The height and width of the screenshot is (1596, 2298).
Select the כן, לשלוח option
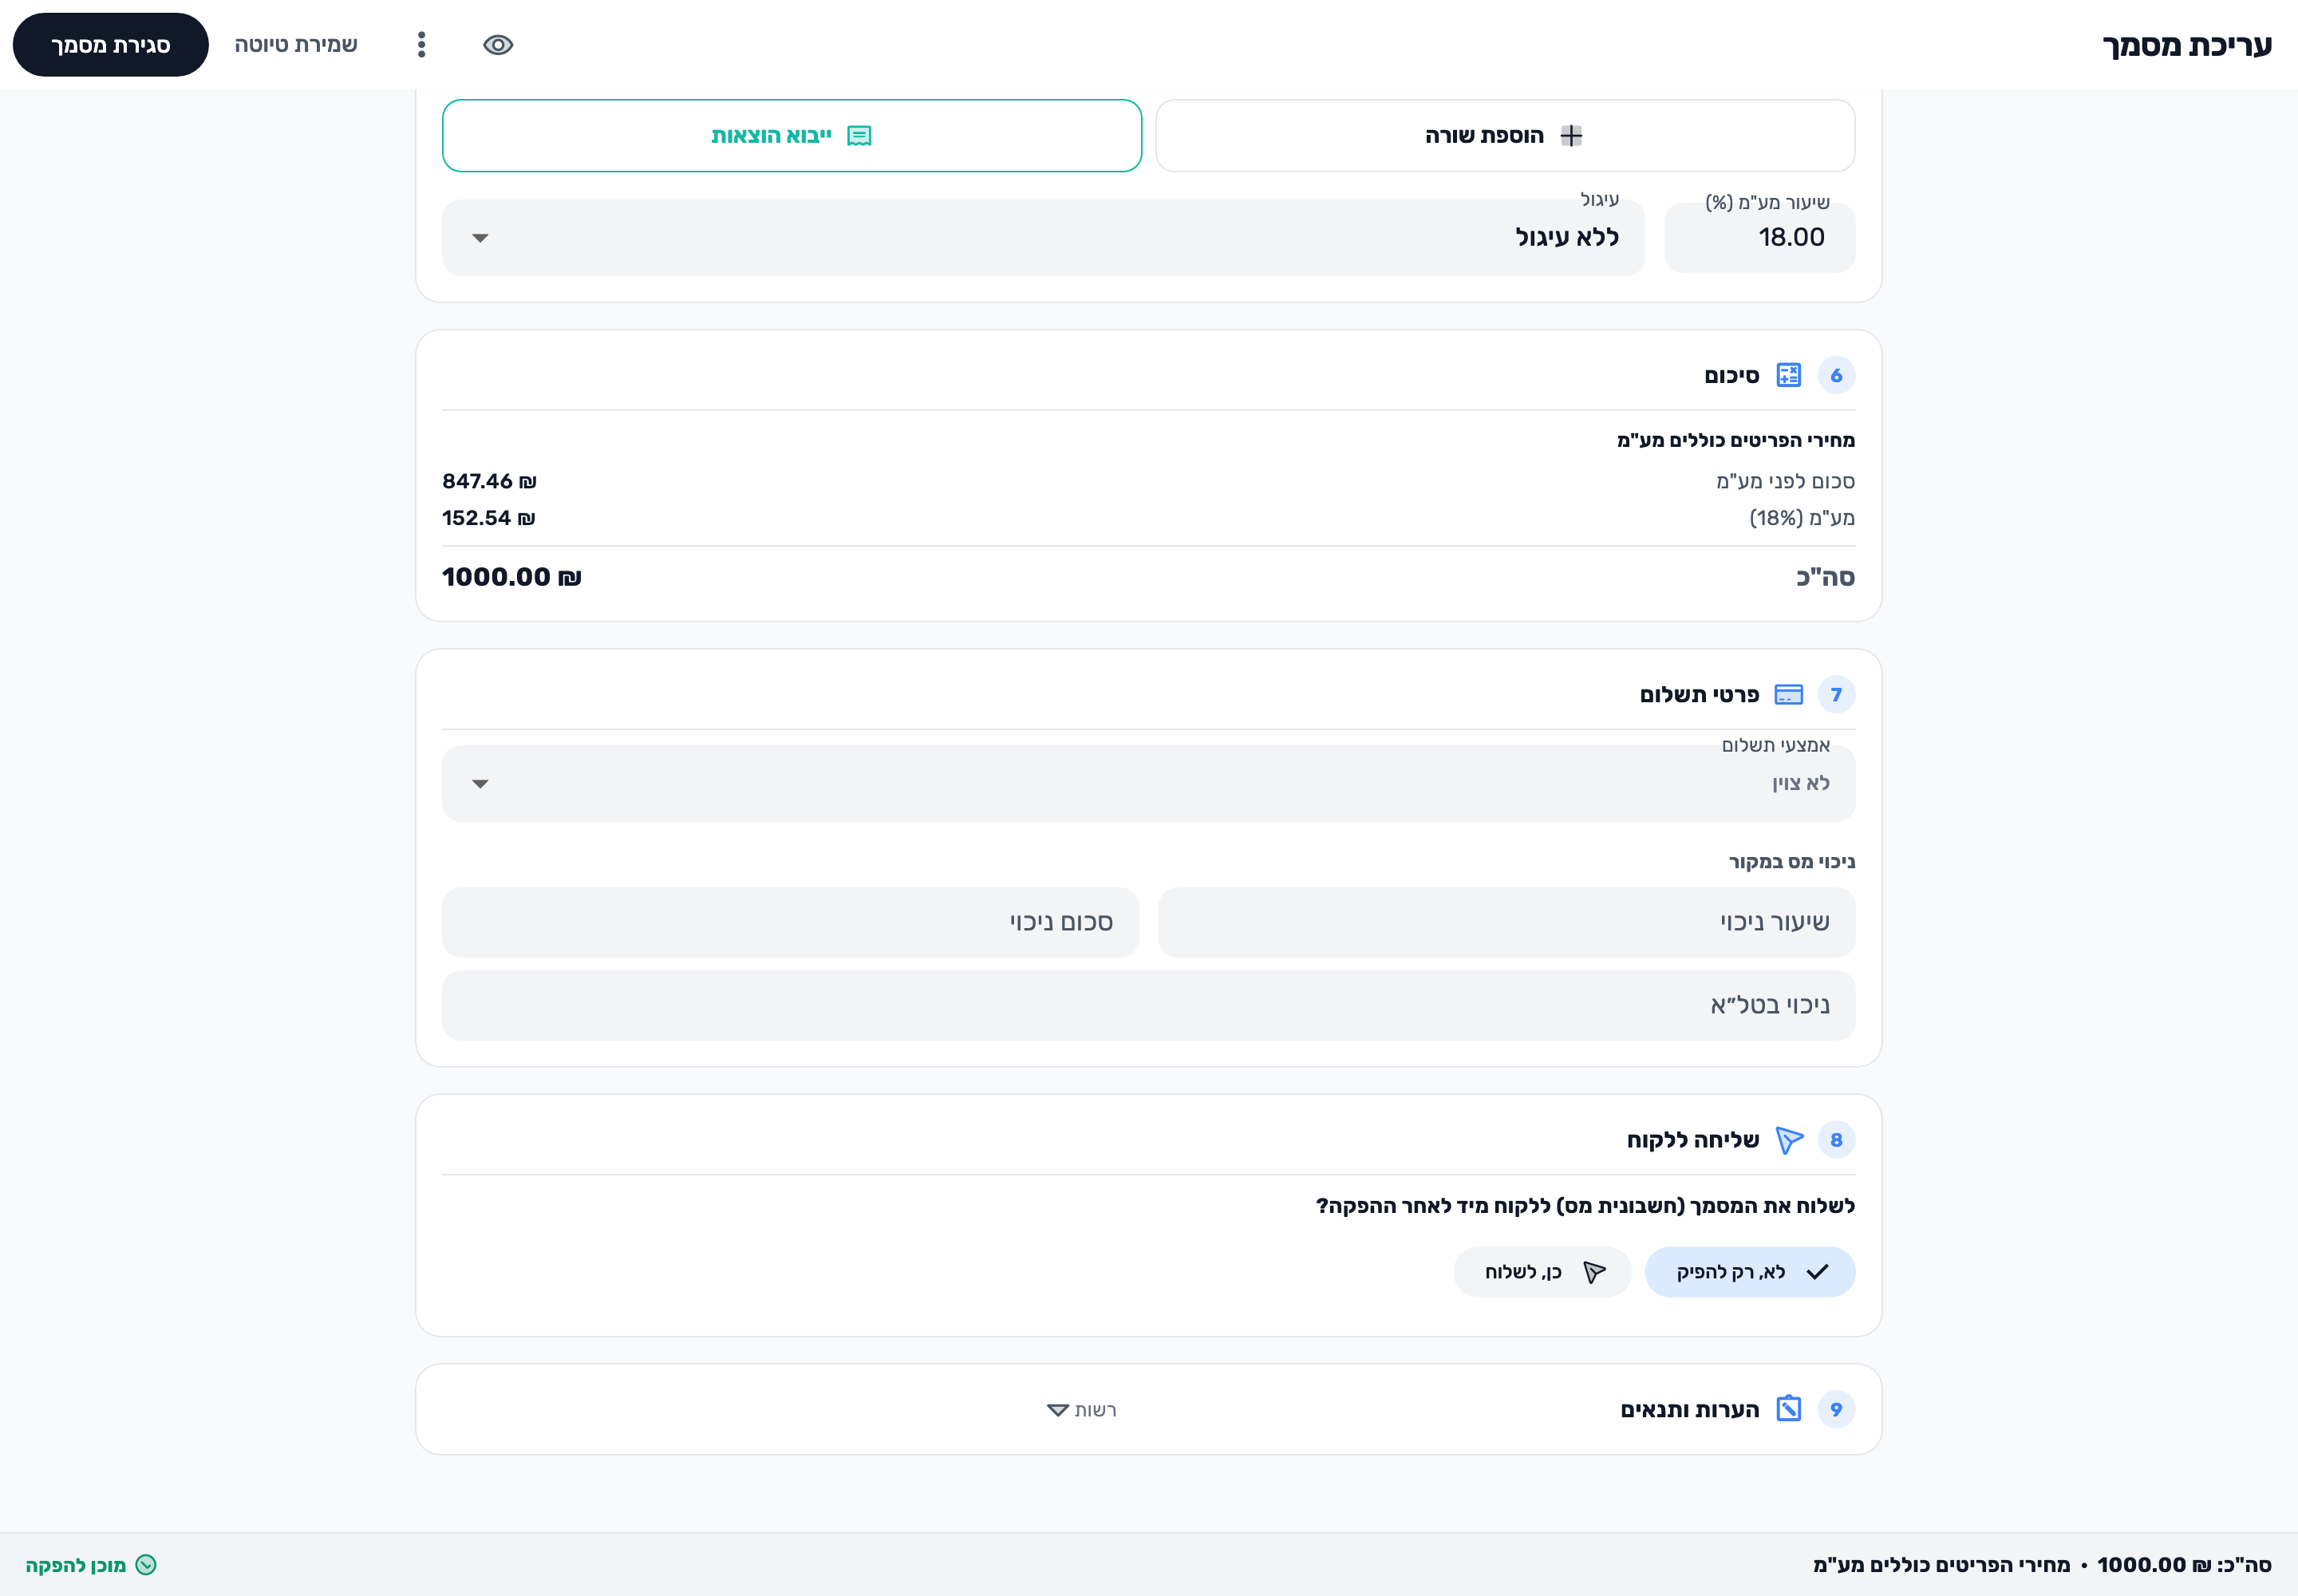[1542, 1272]
